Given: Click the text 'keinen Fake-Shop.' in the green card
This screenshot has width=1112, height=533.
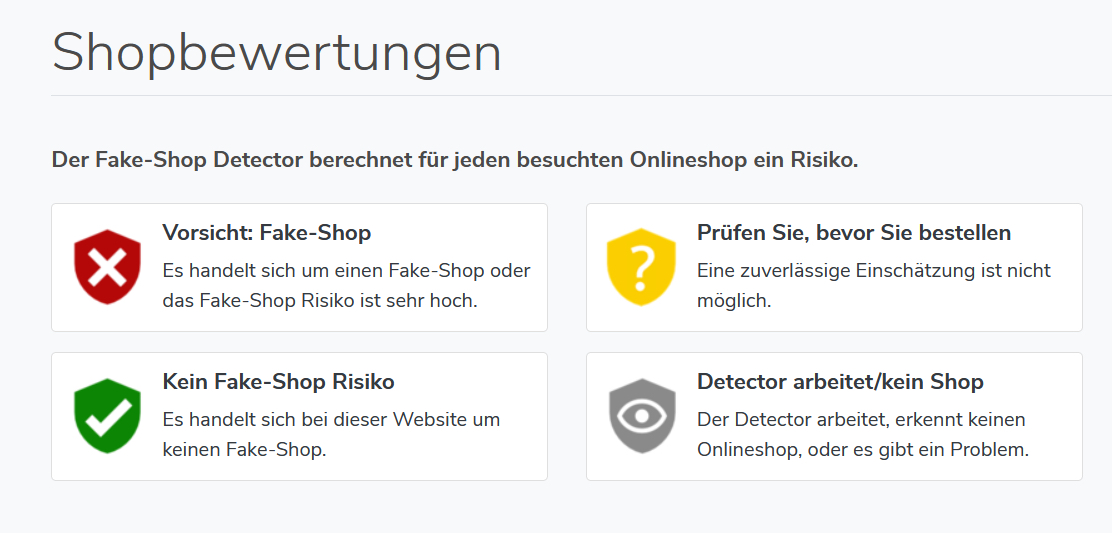Looking at the screenshot, I should pyautogui.click(x=244, y=450).
